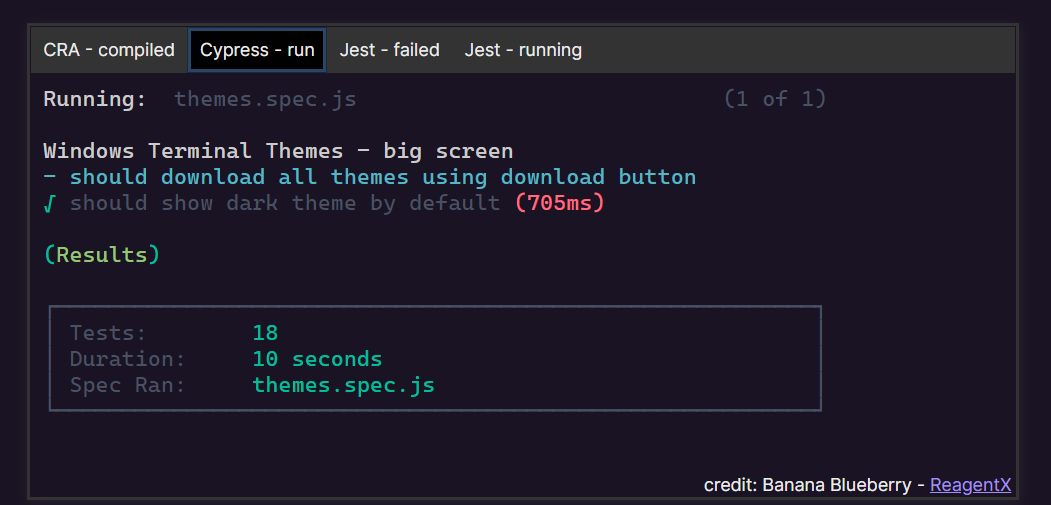
Task: Click the 'Duration:' label
Action: (x=127, y=359)
